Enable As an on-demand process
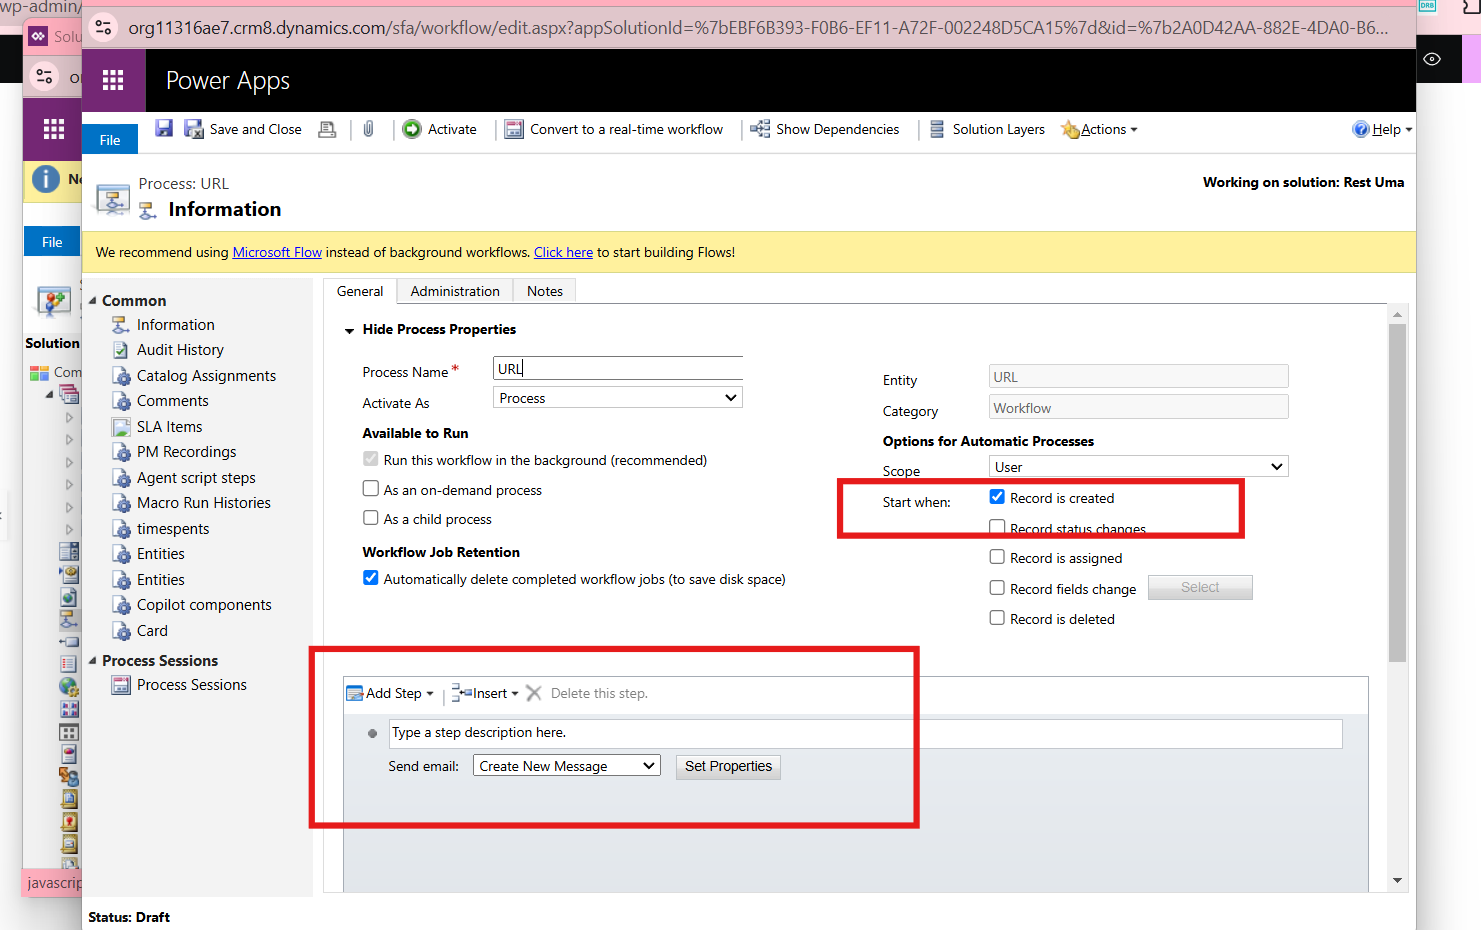Screen dimensions: 1481x930 [x=371, y=489]
